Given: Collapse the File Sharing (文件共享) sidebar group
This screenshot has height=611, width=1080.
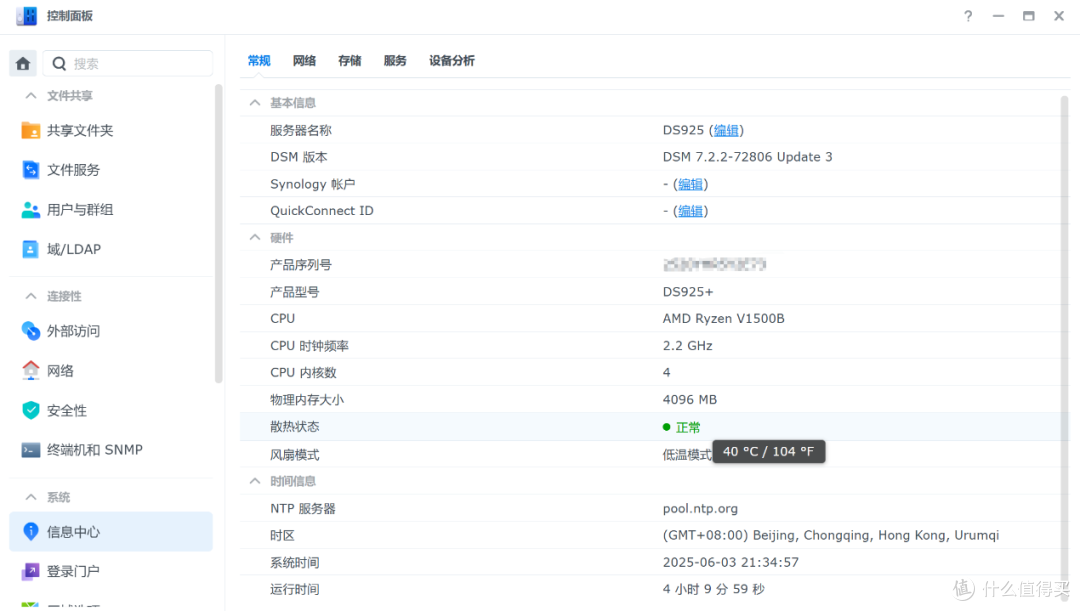Looking at the screenshot, I should (31, 96).
